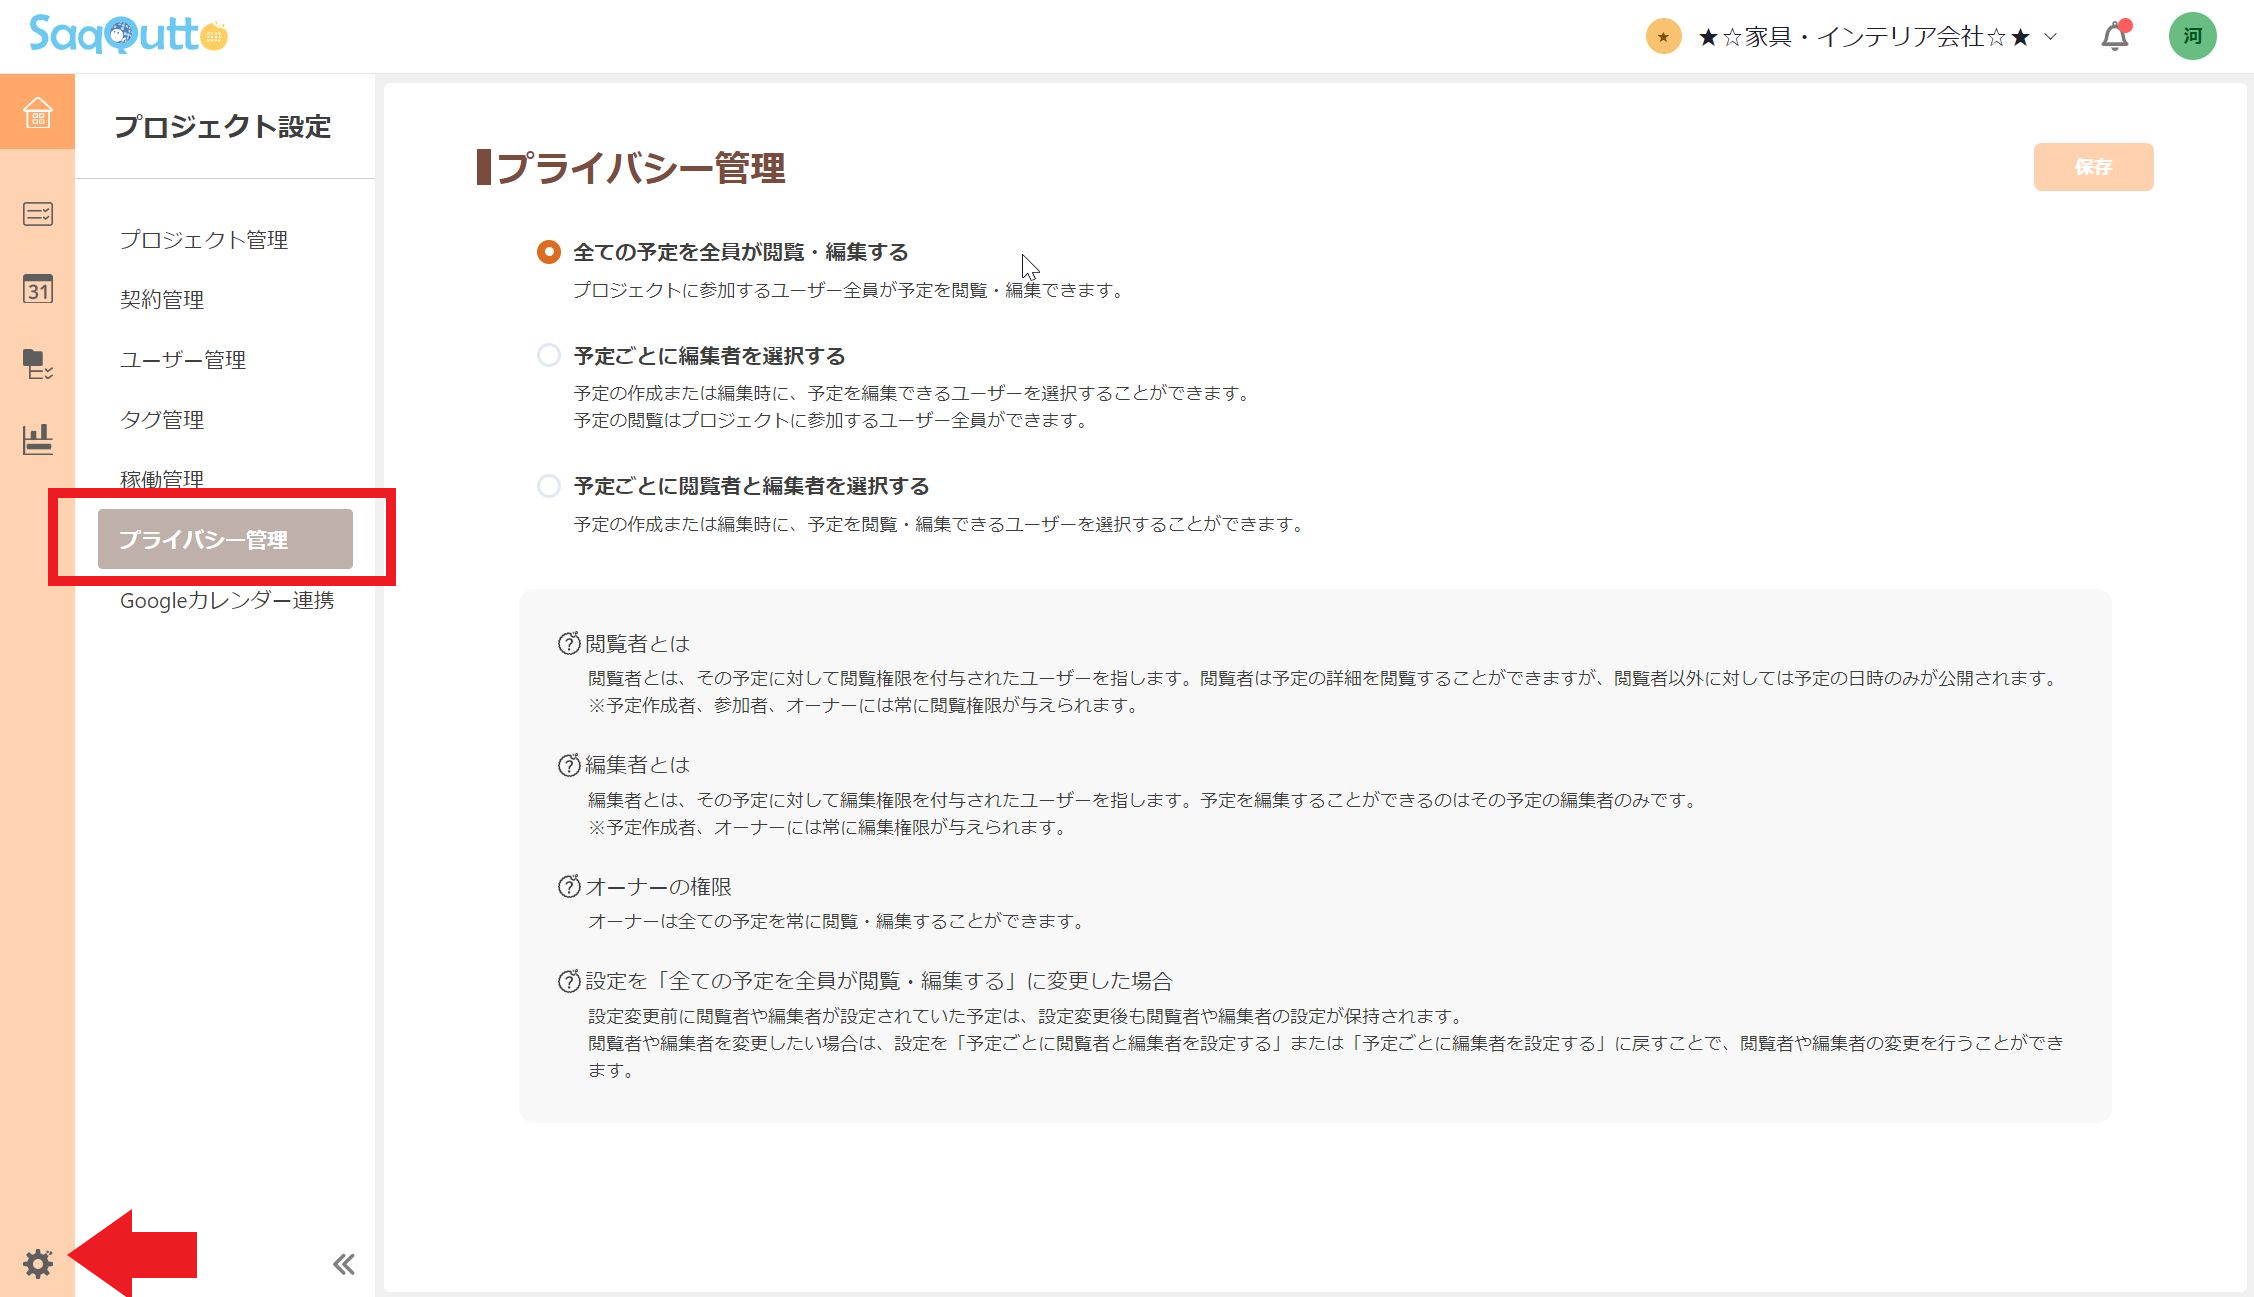Open タグ管理 settings page

click(x=162, y=420)
